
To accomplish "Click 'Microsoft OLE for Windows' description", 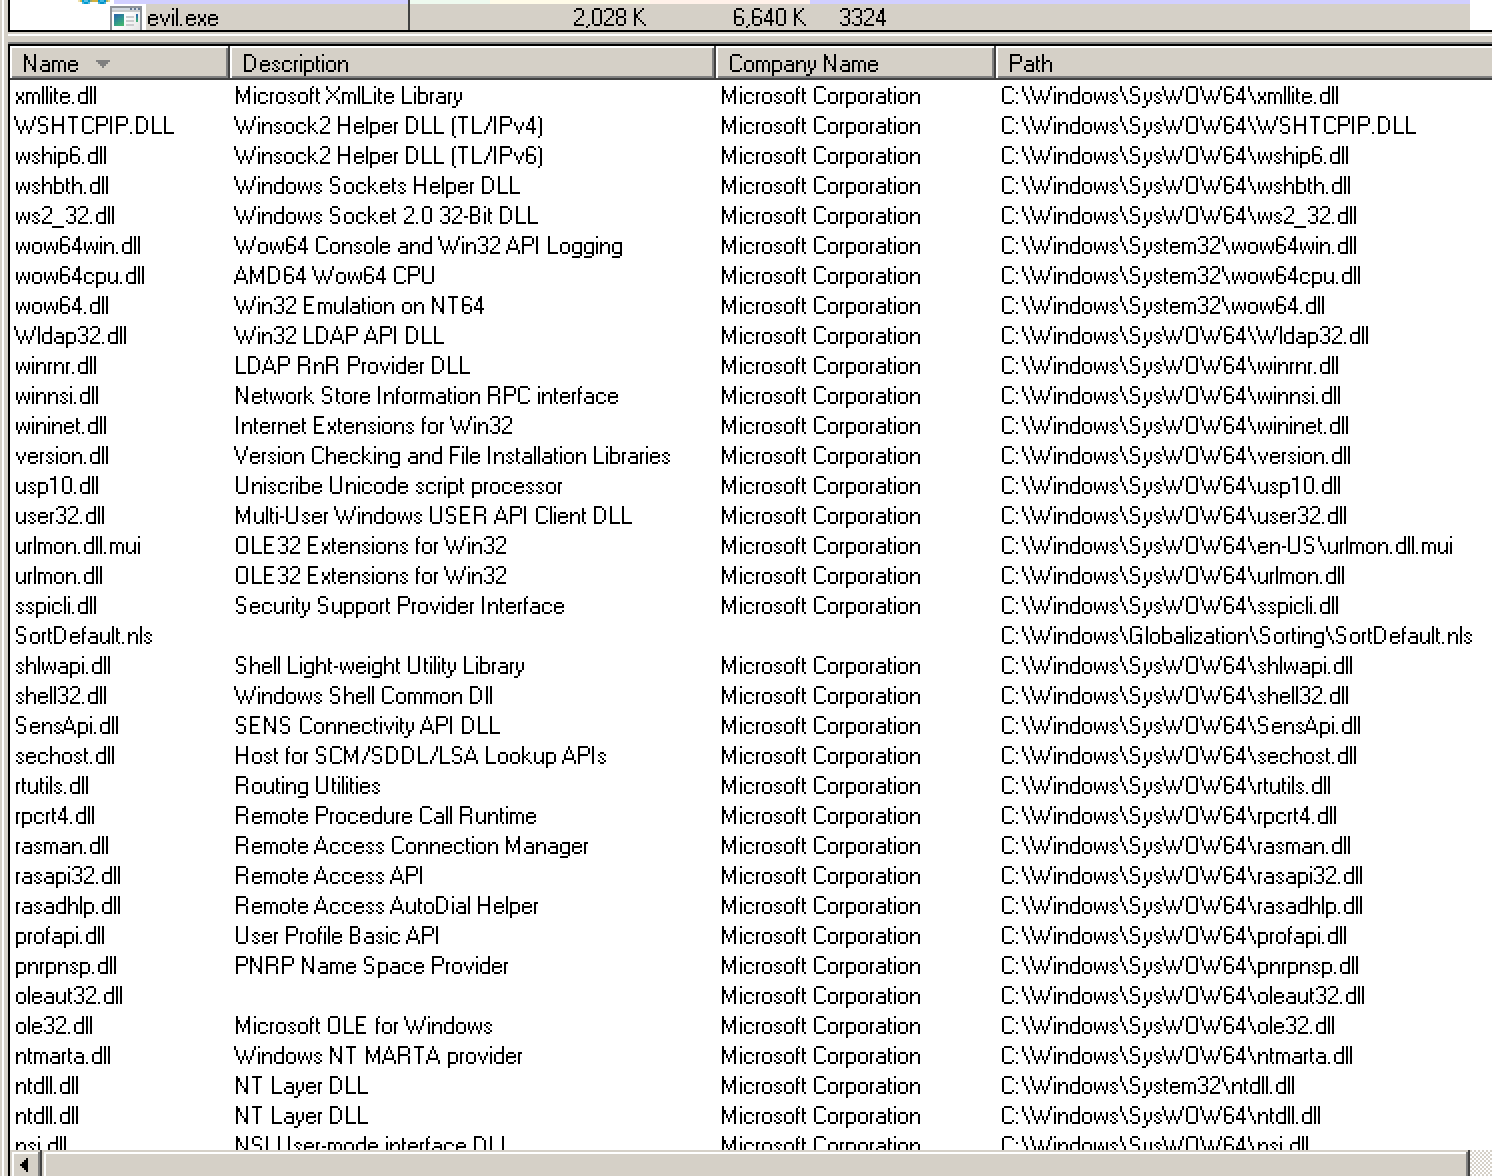I will coord(363,1026).
